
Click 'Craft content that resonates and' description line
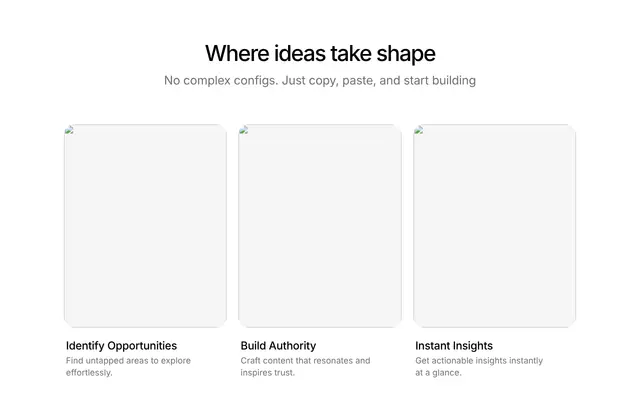pos(305,361)
